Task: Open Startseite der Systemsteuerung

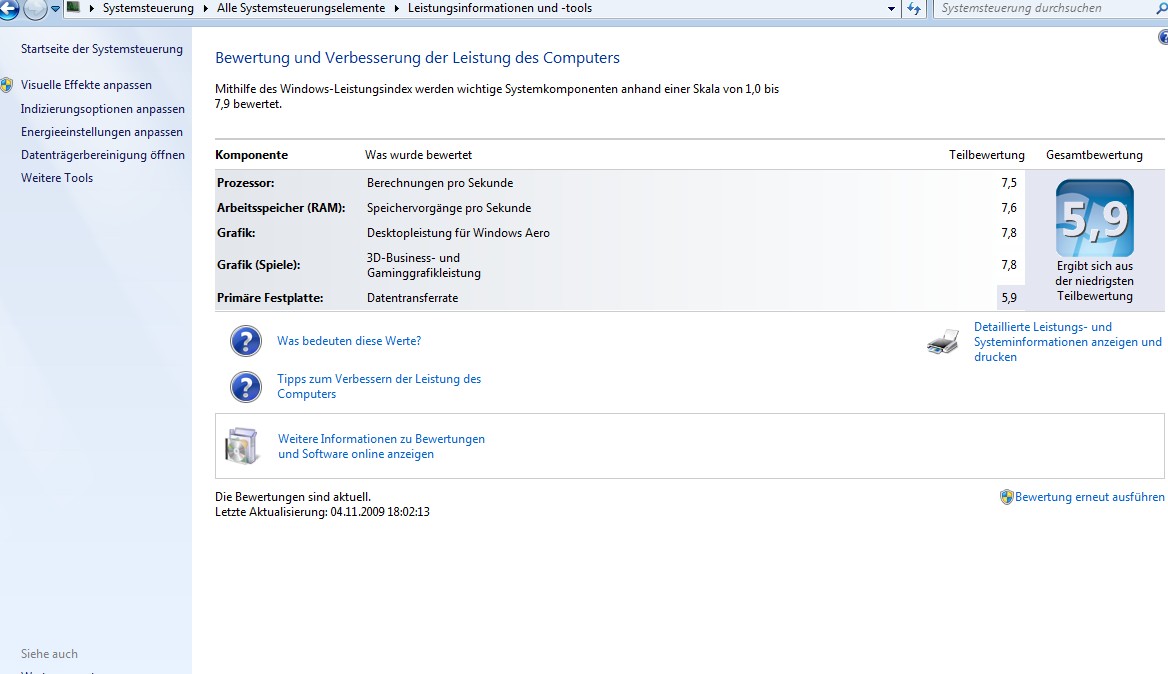Action: coord(101,49)
